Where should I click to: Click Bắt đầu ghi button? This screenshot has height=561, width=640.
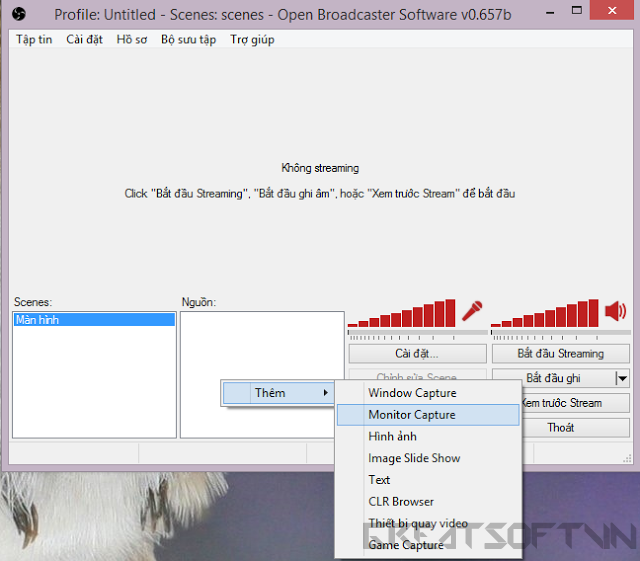point(553,378)
